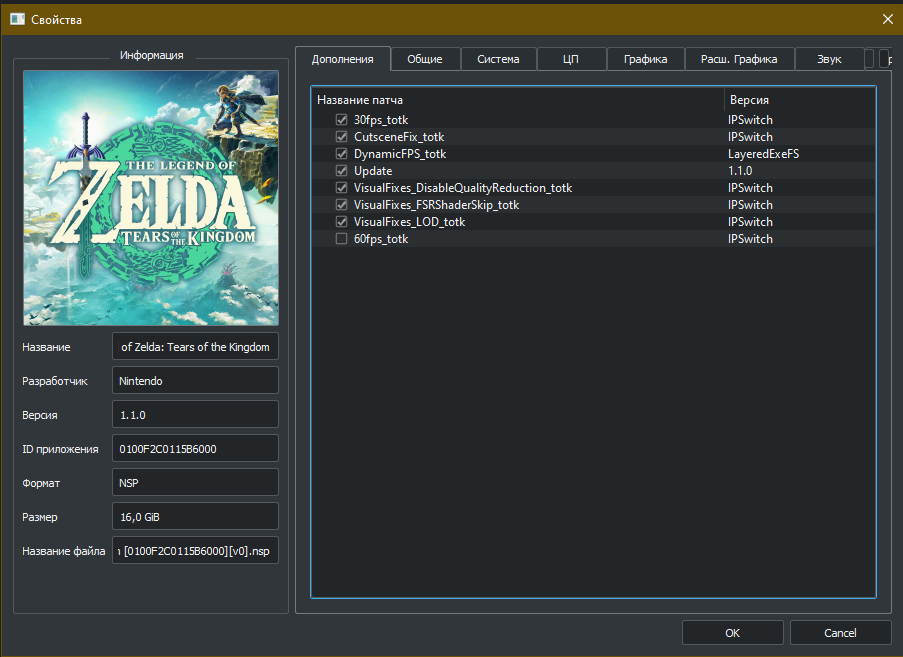The height and width of the screenshot is (657, 903).
Task: Toggle VisualFixes_DisableQualityReduction_totk checkbox
Action: click(x=342, y=188)
